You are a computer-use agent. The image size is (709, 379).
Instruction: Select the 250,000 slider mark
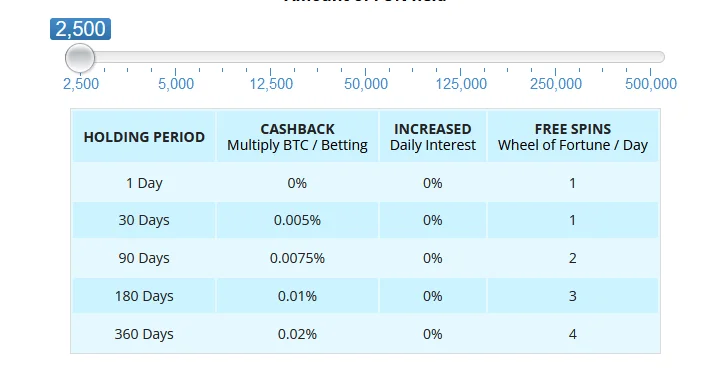click(x=556, y=84)
